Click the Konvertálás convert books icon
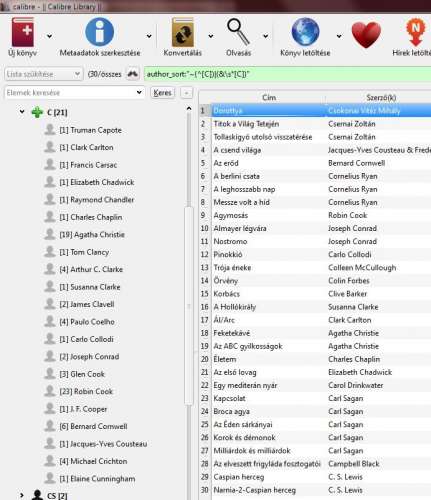This screenshot has height=500, width=431. pos(183,32)
